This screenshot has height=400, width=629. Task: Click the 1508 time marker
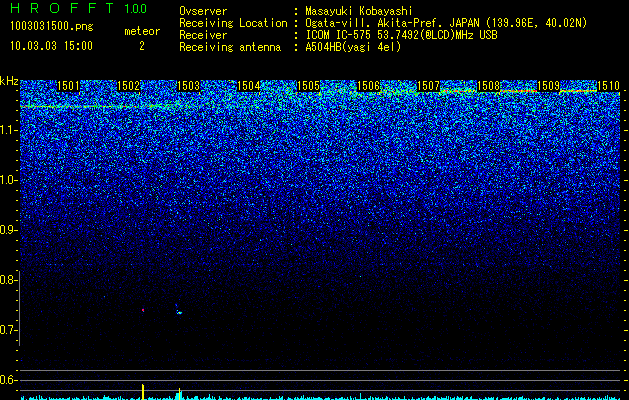click(x=489, y=86)
